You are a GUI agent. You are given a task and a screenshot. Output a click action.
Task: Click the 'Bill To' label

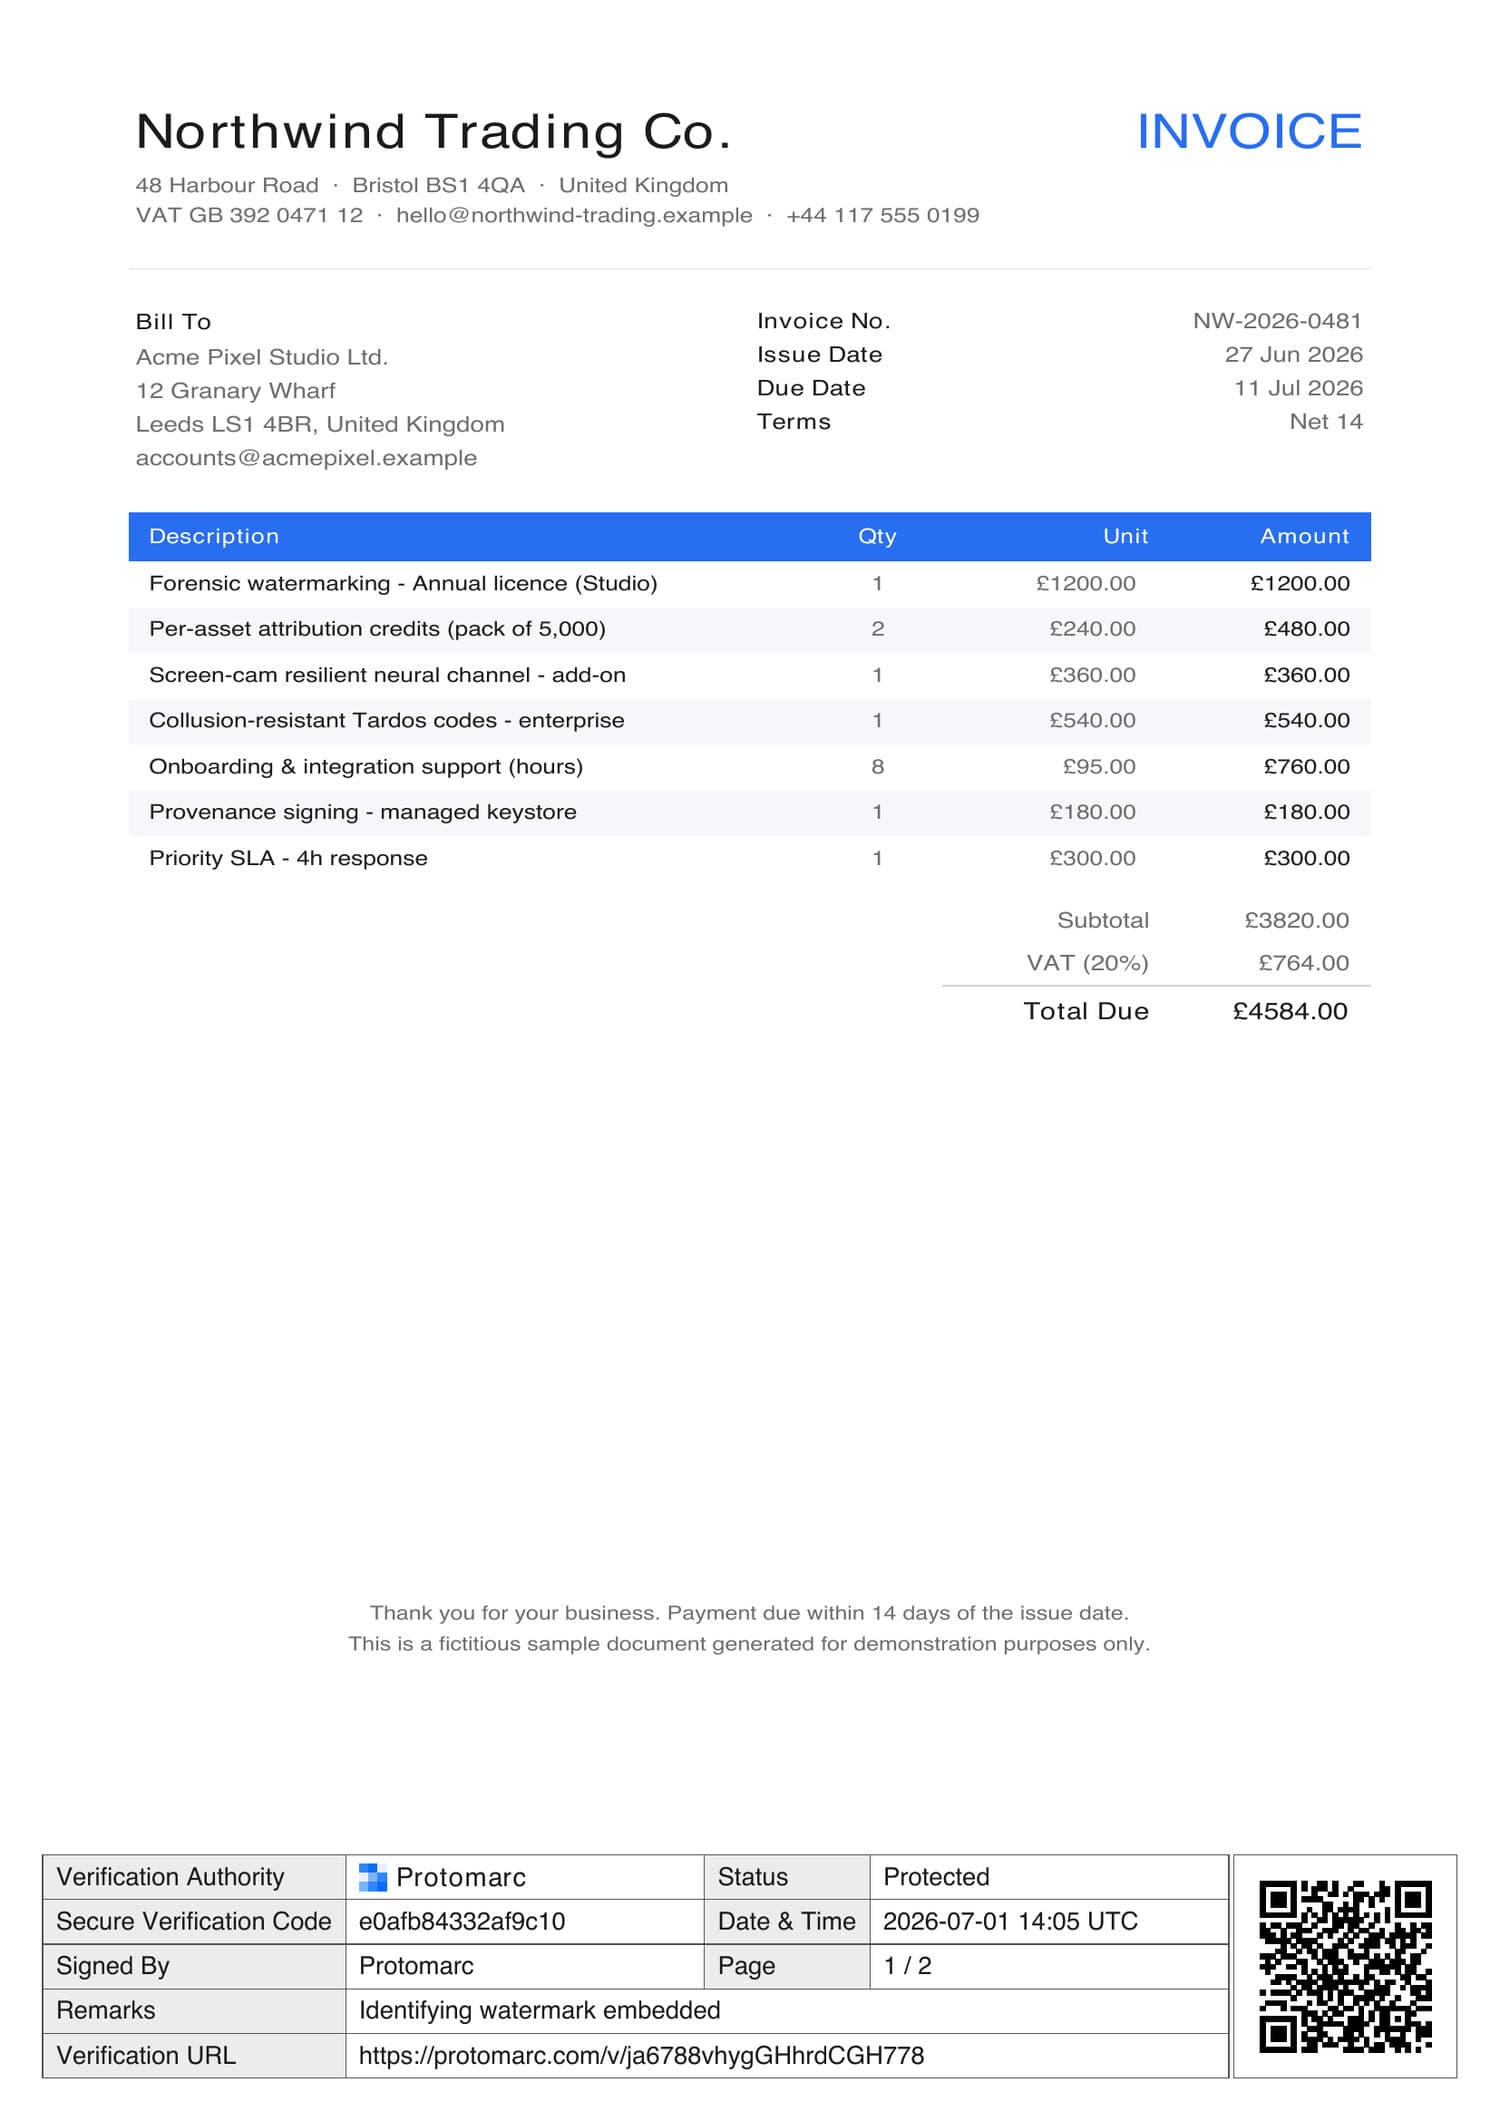173,322
